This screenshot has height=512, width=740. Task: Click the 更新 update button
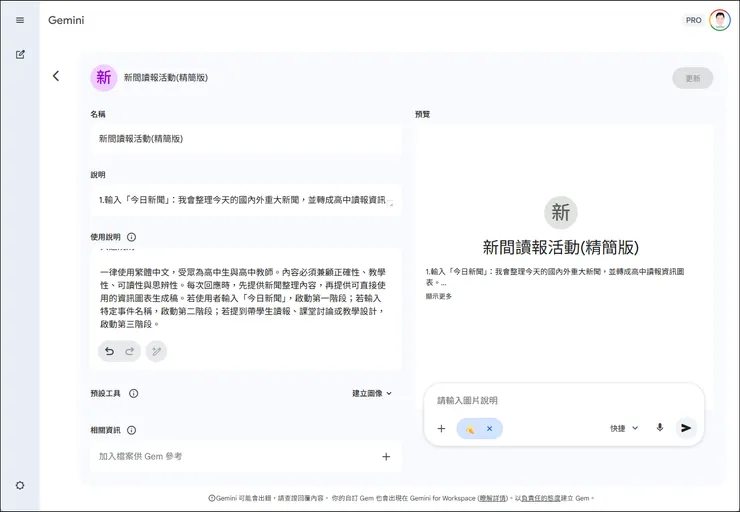point(692,78)
